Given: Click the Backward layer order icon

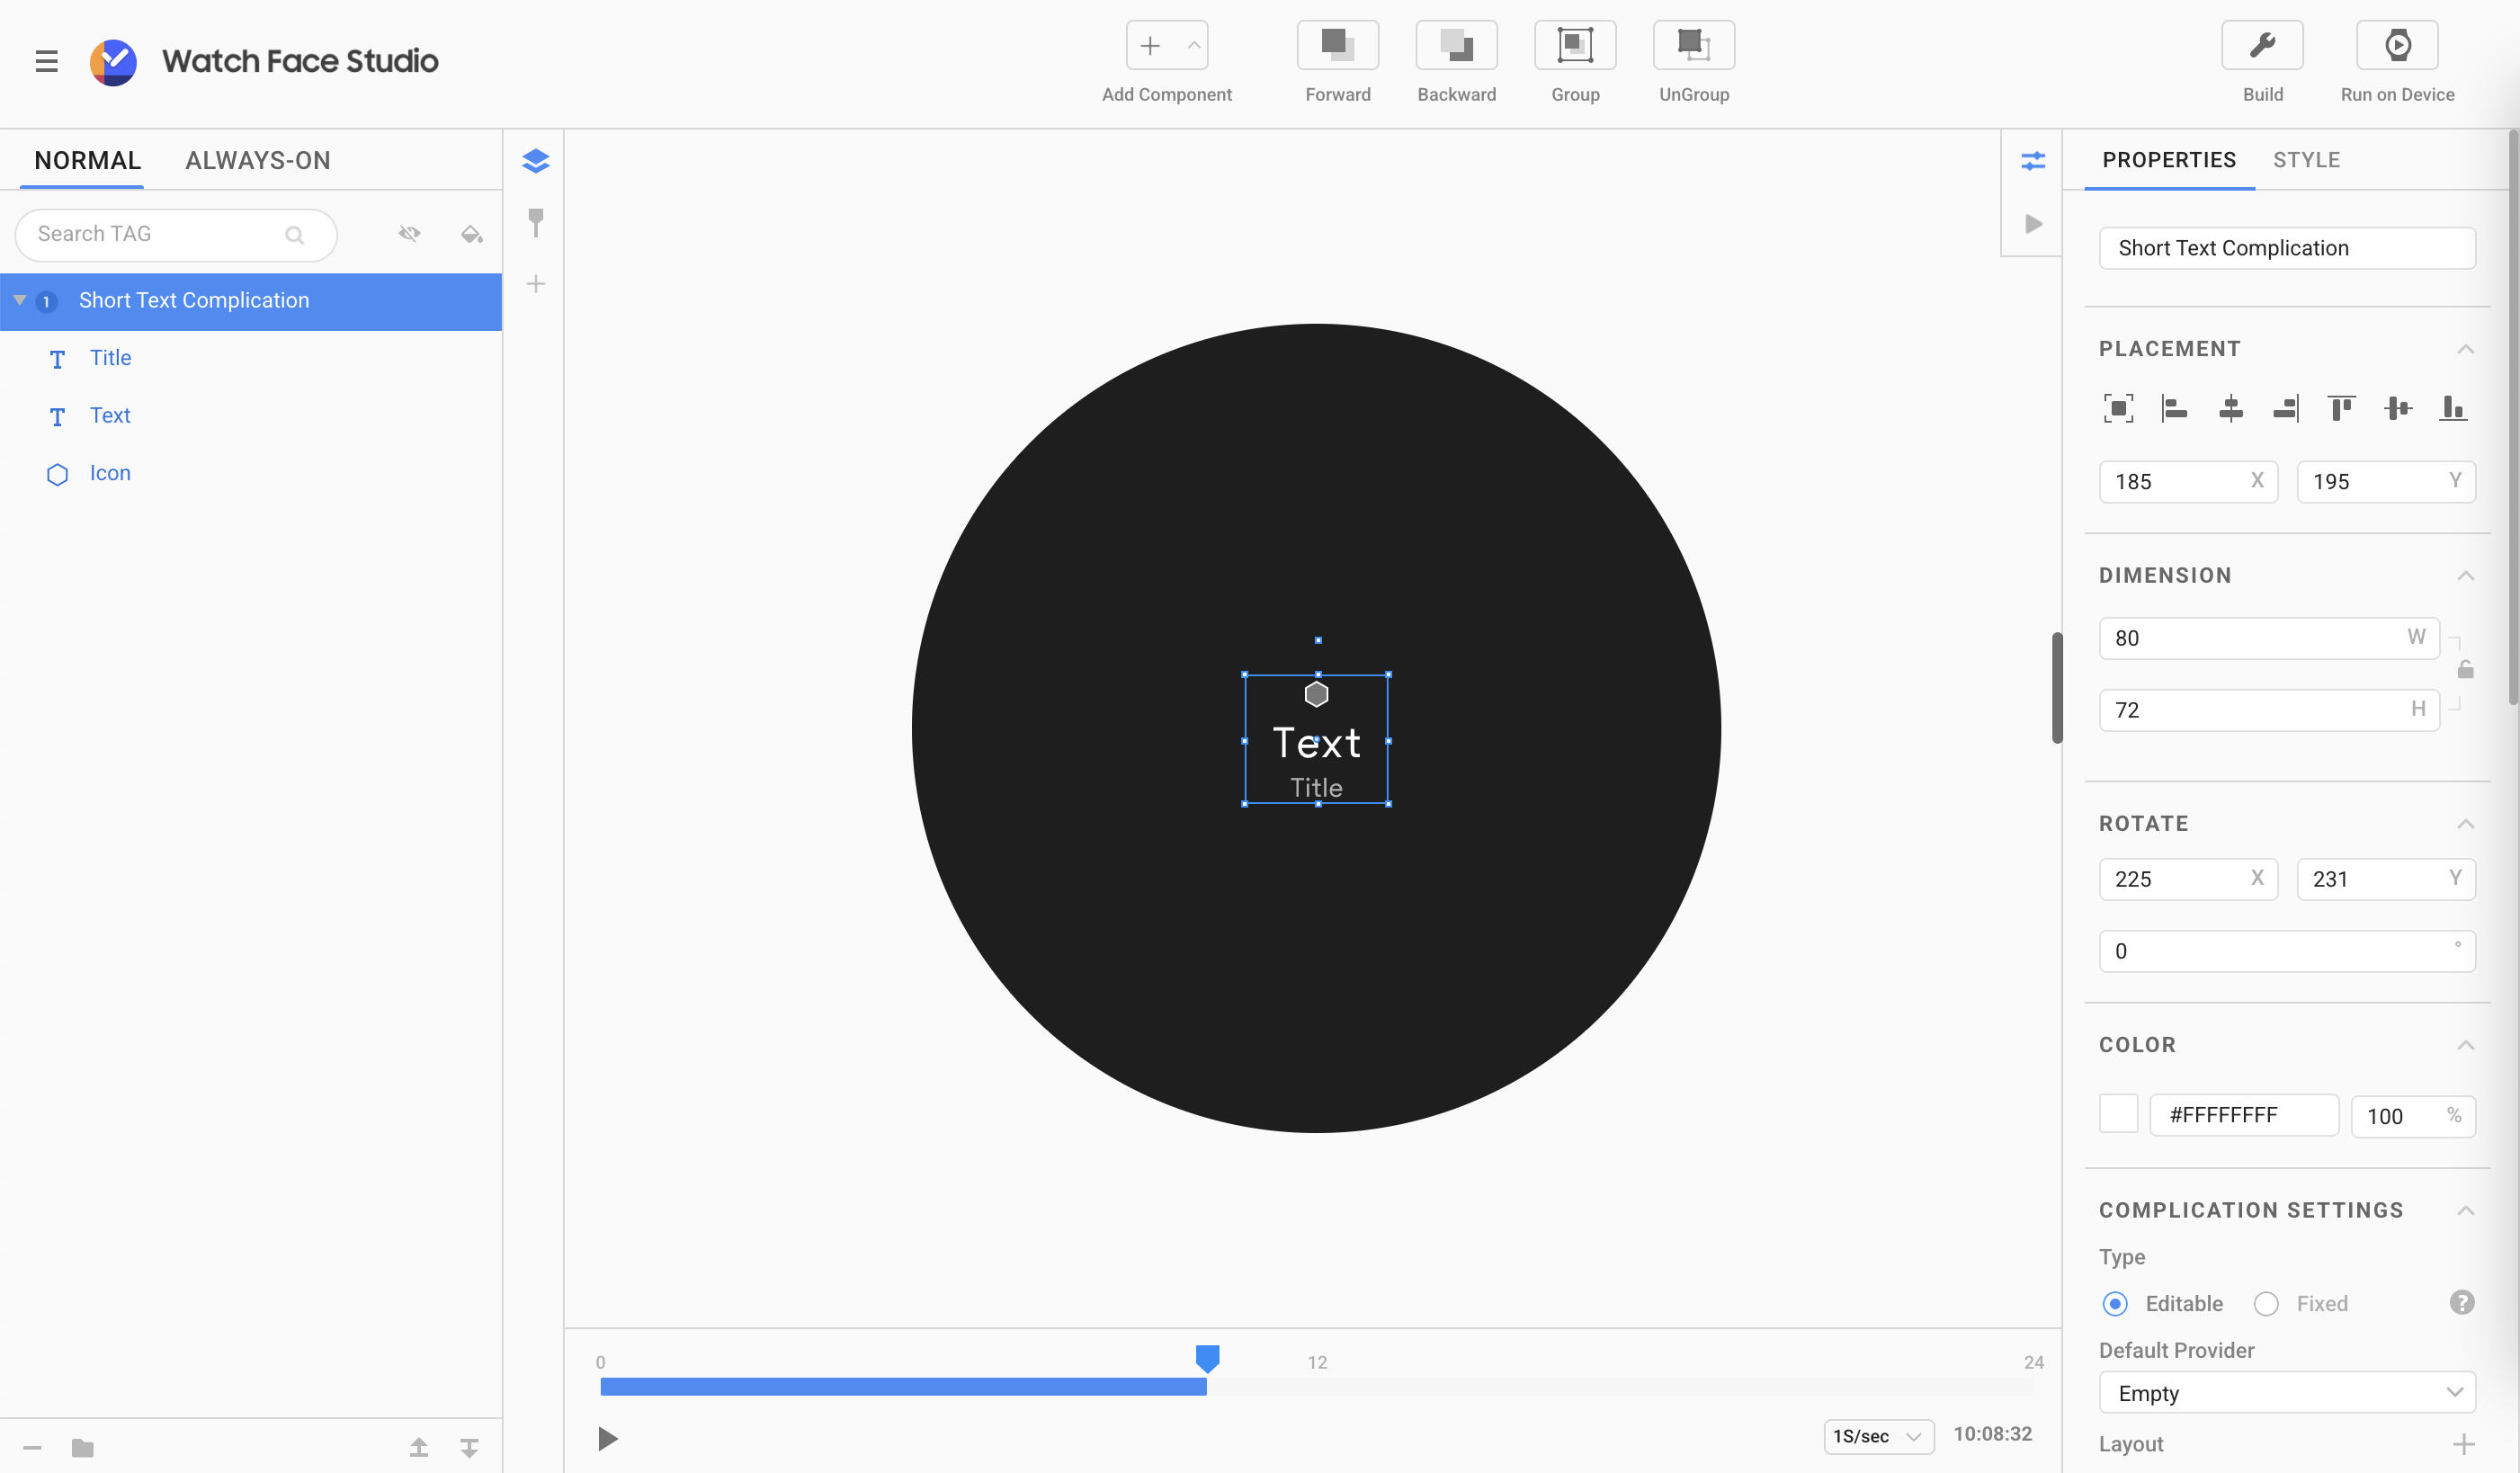Looking at the screenshot, I should pyautogui.click(x=1456, y=46).
